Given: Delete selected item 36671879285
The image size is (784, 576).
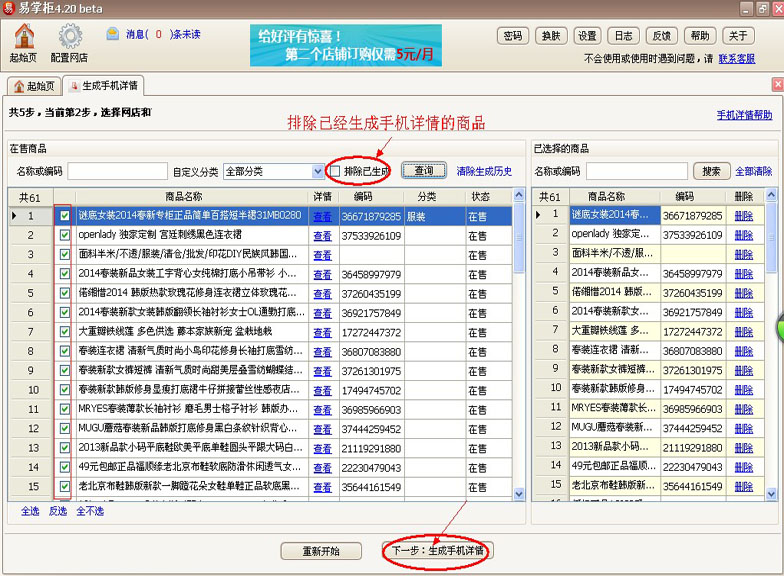Looking at the screenshot, I should click(744, 216).
